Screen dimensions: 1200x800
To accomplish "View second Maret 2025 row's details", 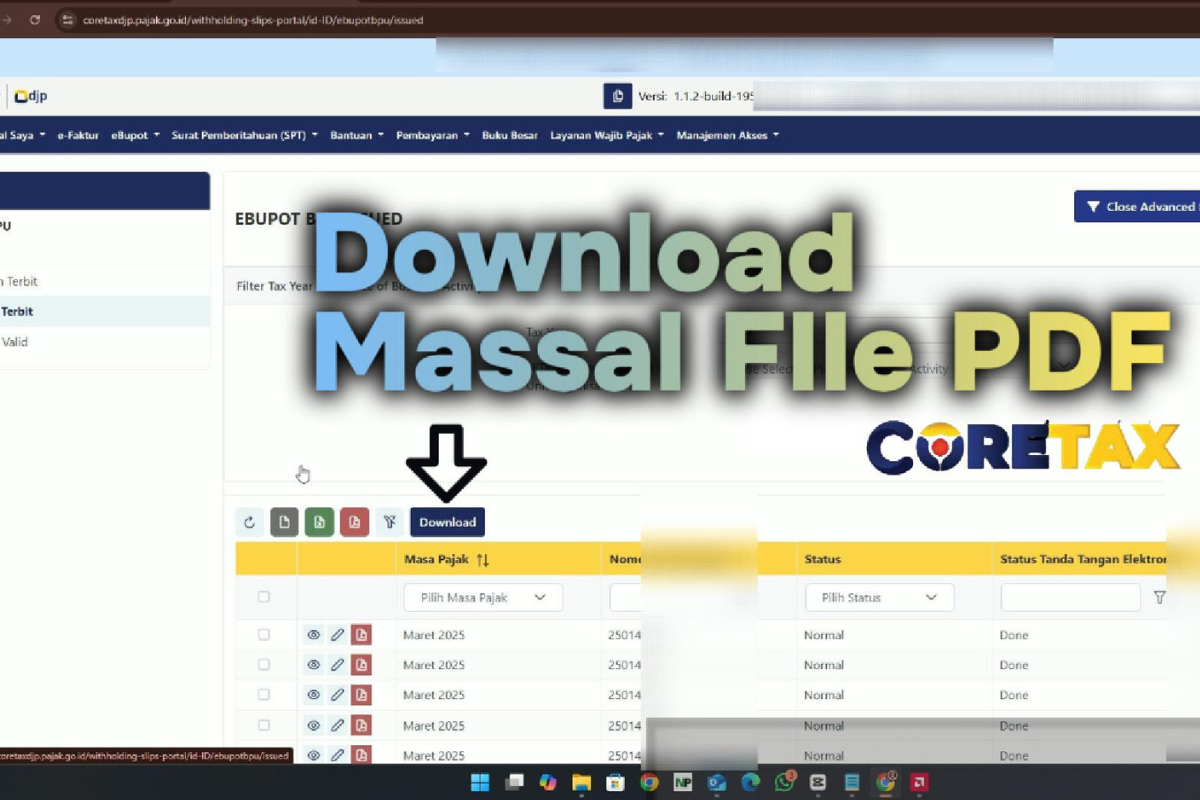I will tap(314, 664).
